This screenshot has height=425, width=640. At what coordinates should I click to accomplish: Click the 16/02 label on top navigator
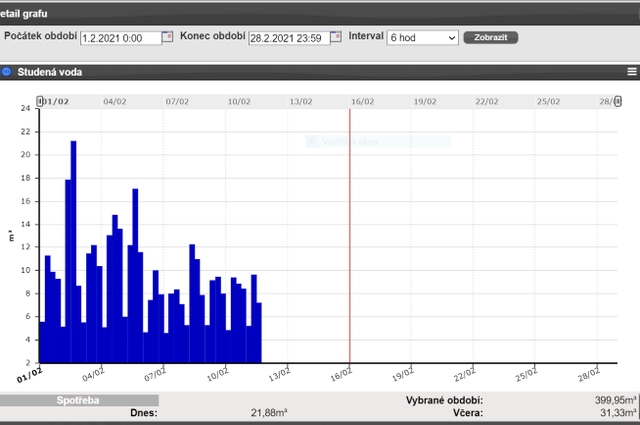pyautogui.click(x=362, y=101)
